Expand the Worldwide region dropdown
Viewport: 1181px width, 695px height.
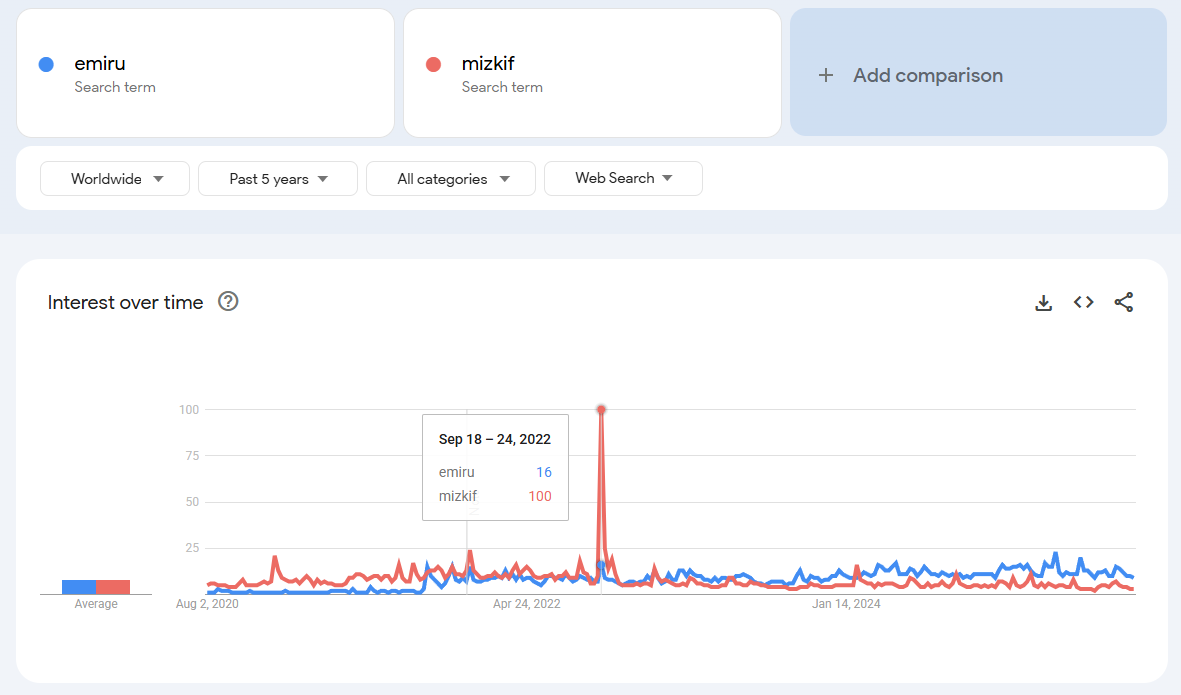[x=114, y=178]
